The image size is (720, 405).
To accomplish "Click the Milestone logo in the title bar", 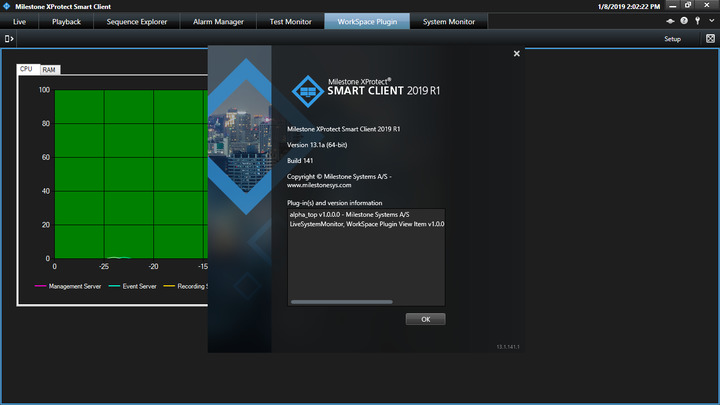I will [6, 6].
